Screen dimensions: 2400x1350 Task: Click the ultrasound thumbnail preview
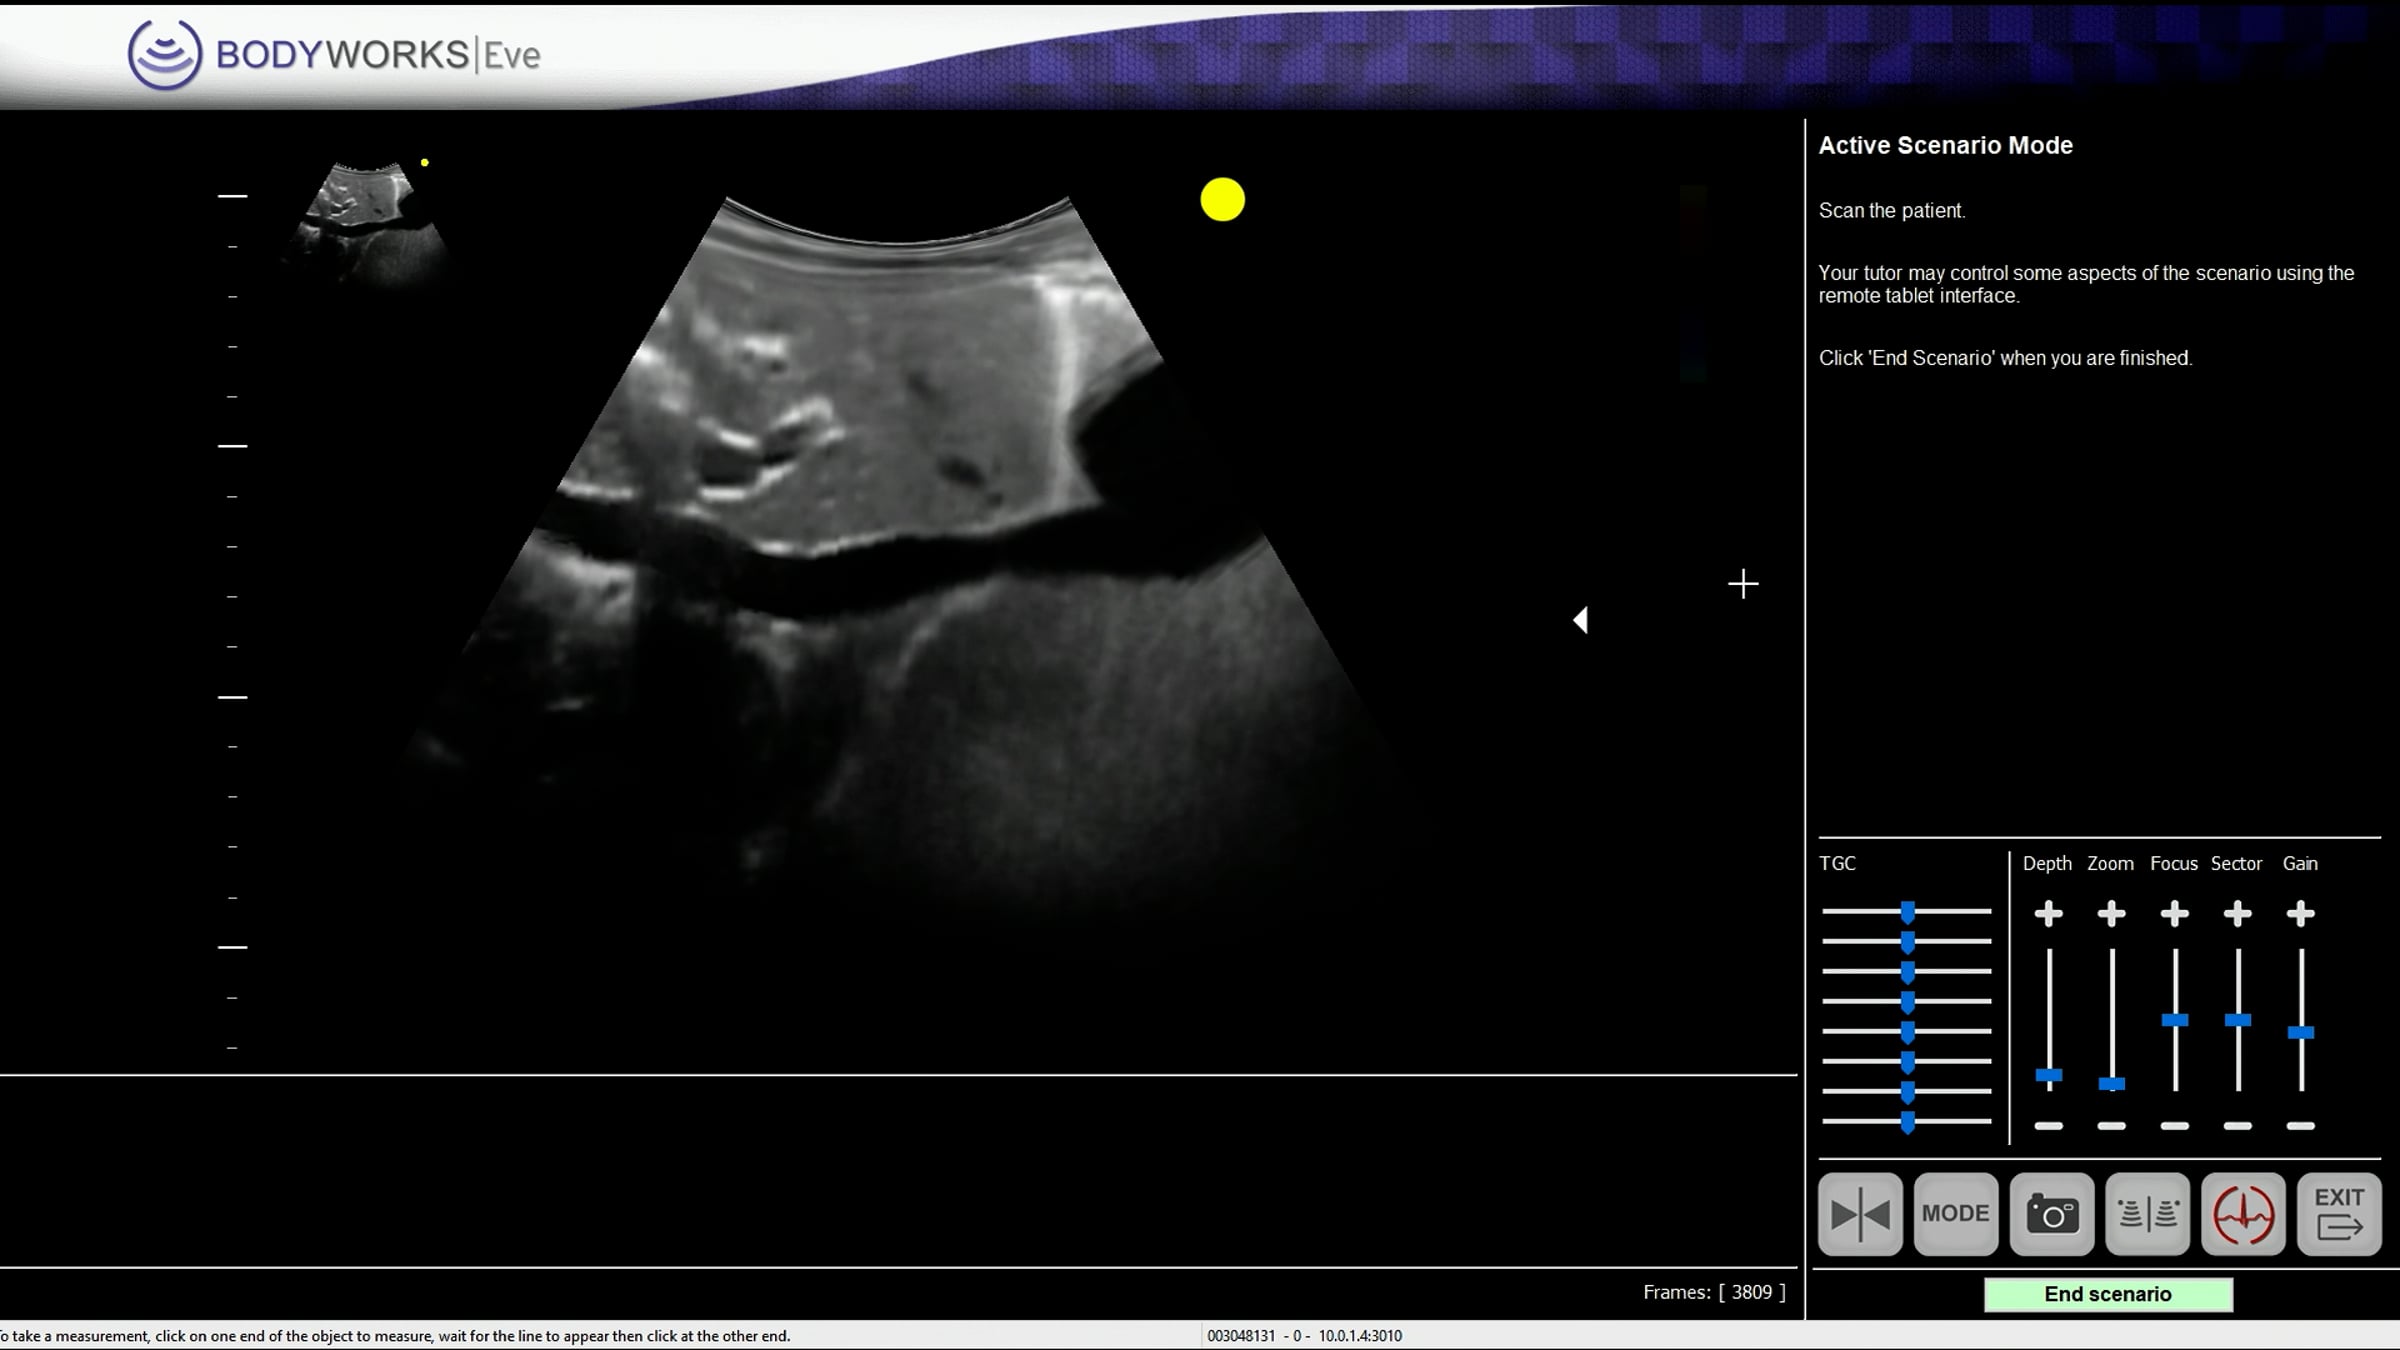tap(367, 220)
